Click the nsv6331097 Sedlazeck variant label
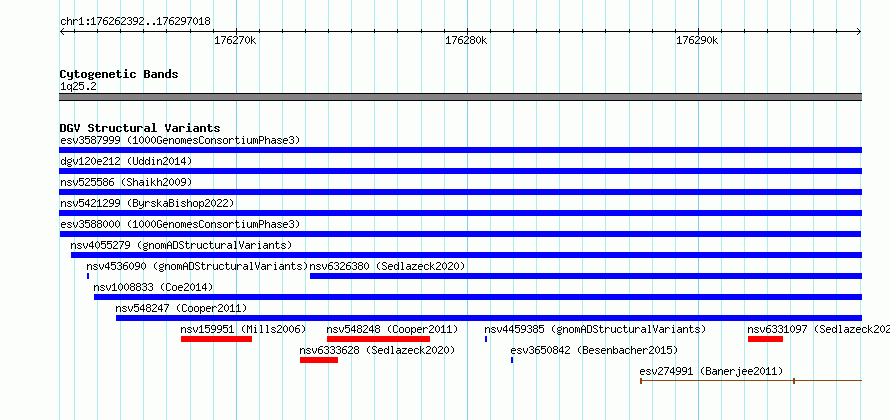The width and height of the screenshot is (890, 420). pyautogui.click(x=818, y=329)
